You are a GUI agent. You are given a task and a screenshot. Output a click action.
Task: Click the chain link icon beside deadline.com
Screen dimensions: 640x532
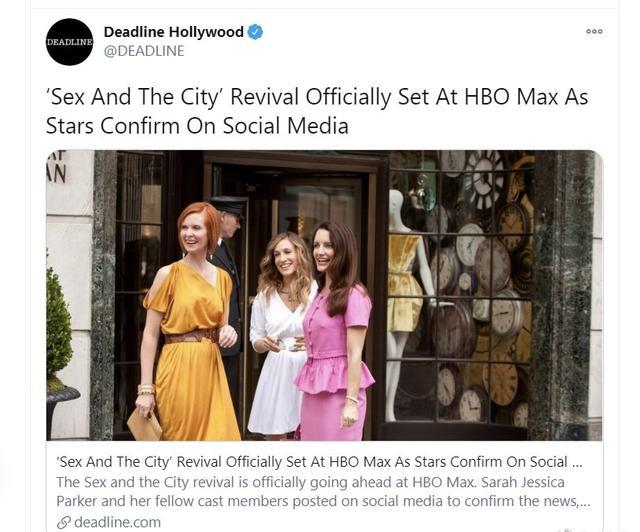point(64,523)
